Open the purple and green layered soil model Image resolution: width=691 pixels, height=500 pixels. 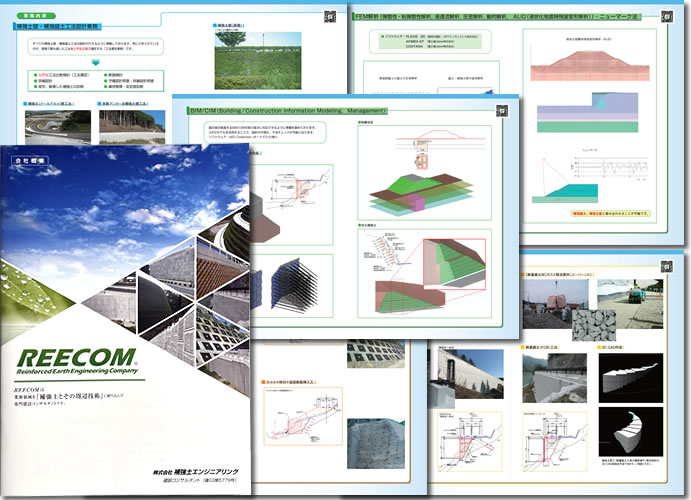[x=587, y=112]
